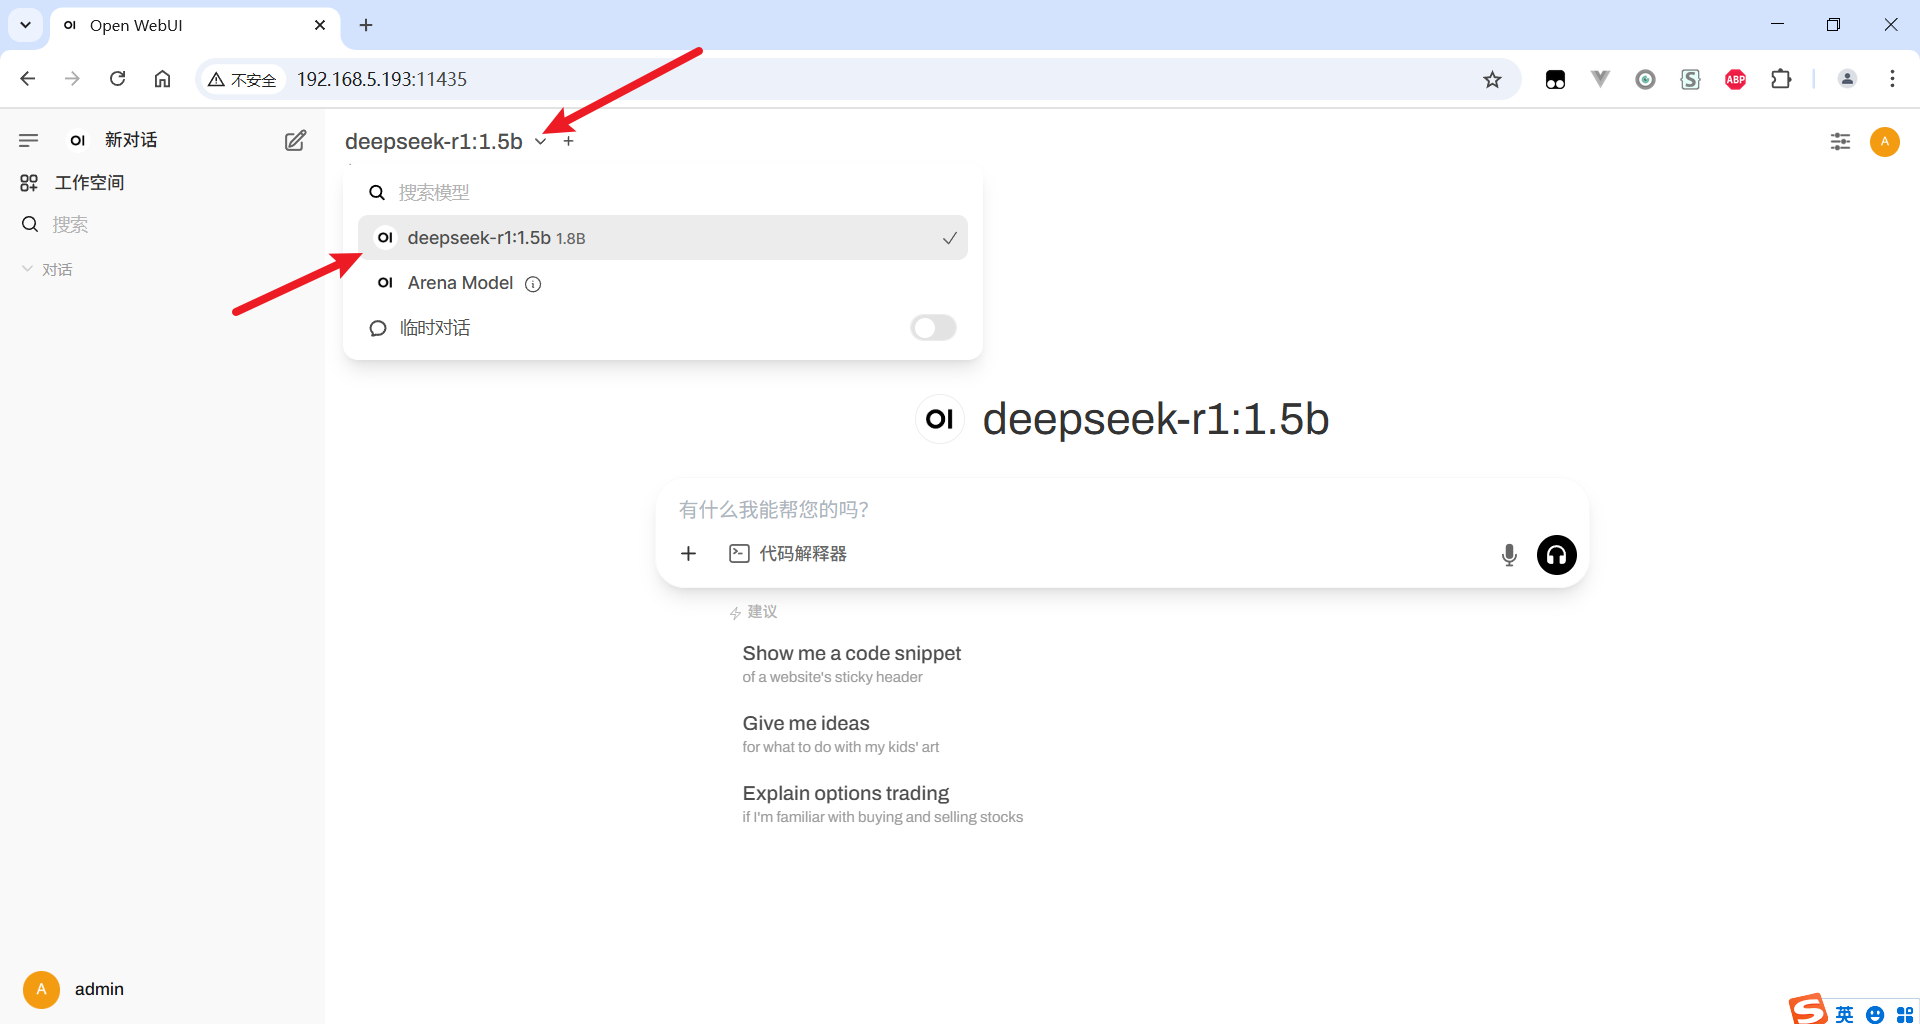Open the gray V-shaped extension icon
Viewport: 1920px width, 1024px height.
pos(1600,79)
